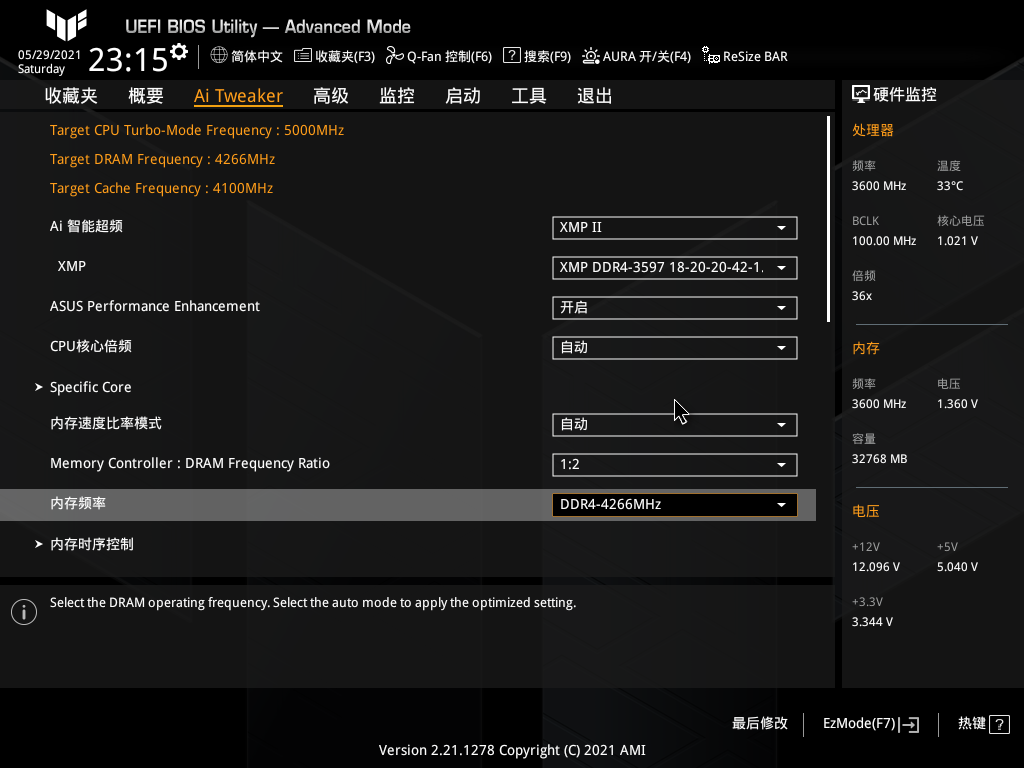The height and width of the screenshot is (768, 1024).
Task: Click the DRAM operating frequency help text
Action: (313, 603)
